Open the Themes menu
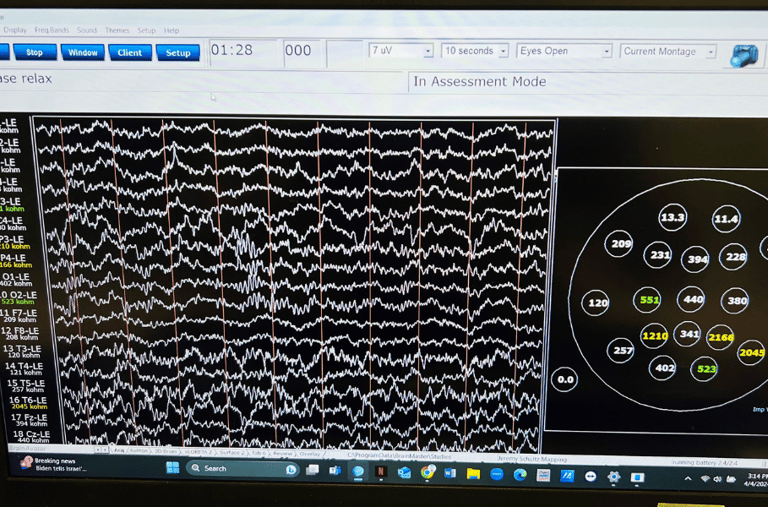The height and width of the screenshot is (507, 768). coord(117,30)
